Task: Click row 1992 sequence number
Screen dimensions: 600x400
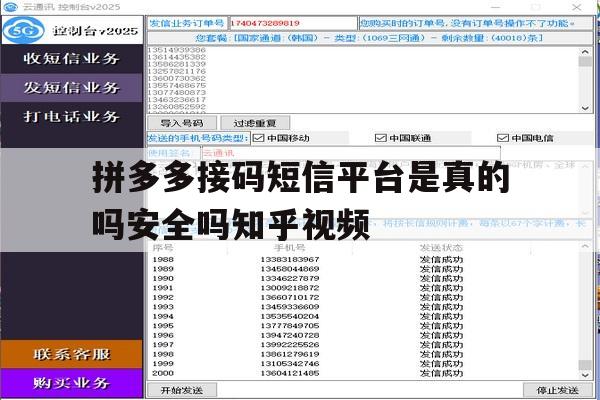Action: [163, 297]
